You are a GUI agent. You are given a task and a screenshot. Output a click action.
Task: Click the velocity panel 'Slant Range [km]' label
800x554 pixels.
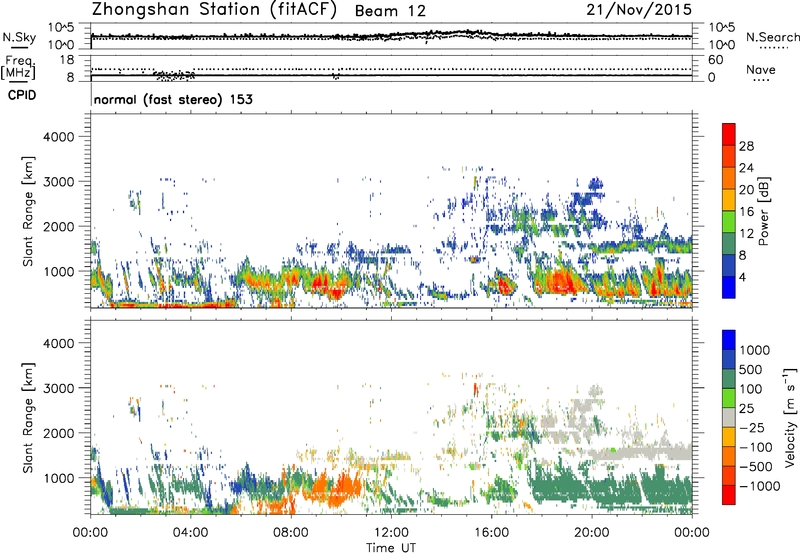28,418
